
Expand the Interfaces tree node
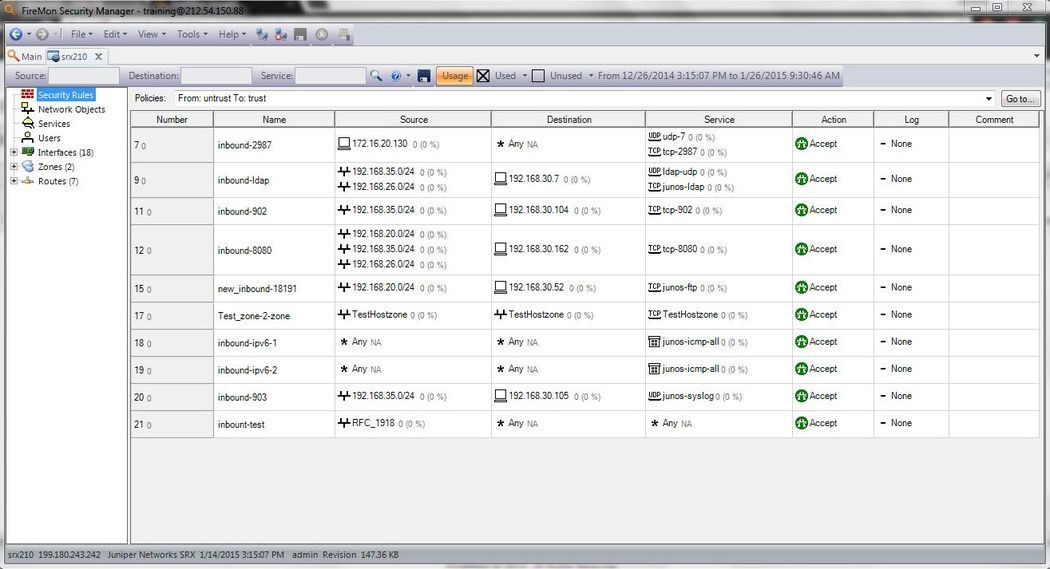pyautogui.click(x=13, y=153)
